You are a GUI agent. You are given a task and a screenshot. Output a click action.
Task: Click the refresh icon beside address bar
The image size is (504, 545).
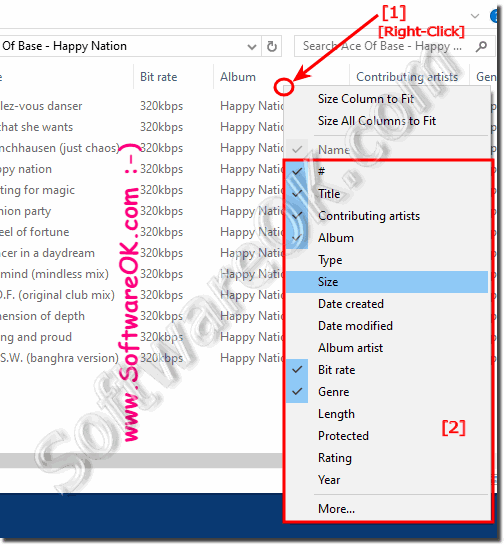pyautogui.click(x=271, y=46)
